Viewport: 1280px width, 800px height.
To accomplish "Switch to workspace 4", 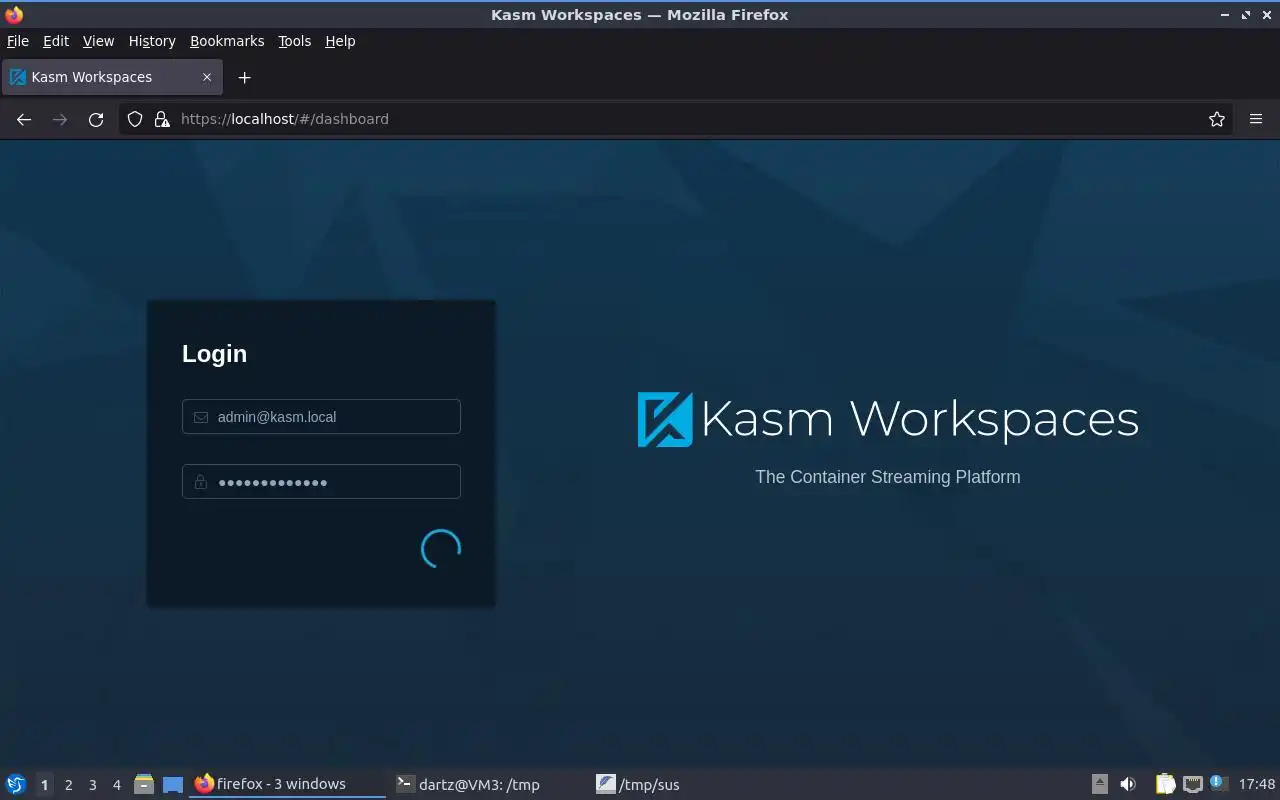I will (116, 785).
